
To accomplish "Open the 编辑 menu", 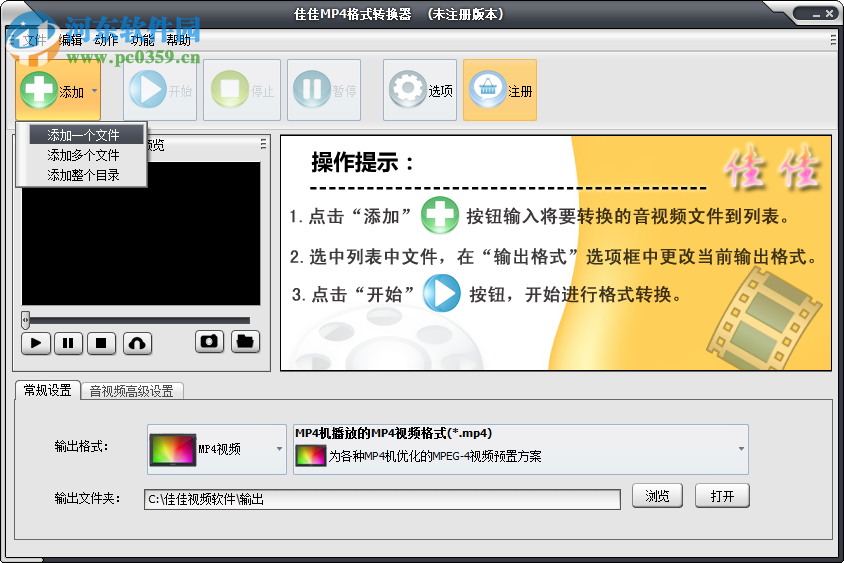I will click(x=71, y=40).
